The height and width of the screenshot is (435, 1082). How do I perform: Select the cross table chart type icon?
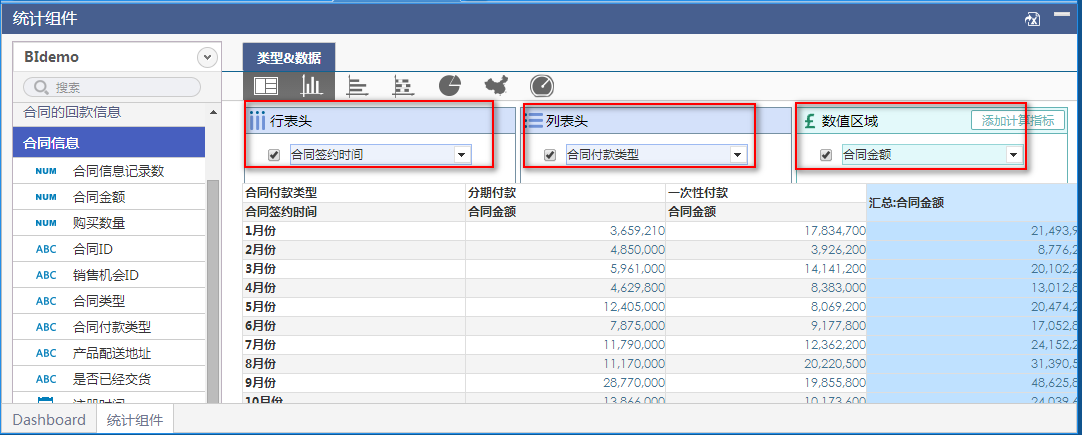pos(266,86)
